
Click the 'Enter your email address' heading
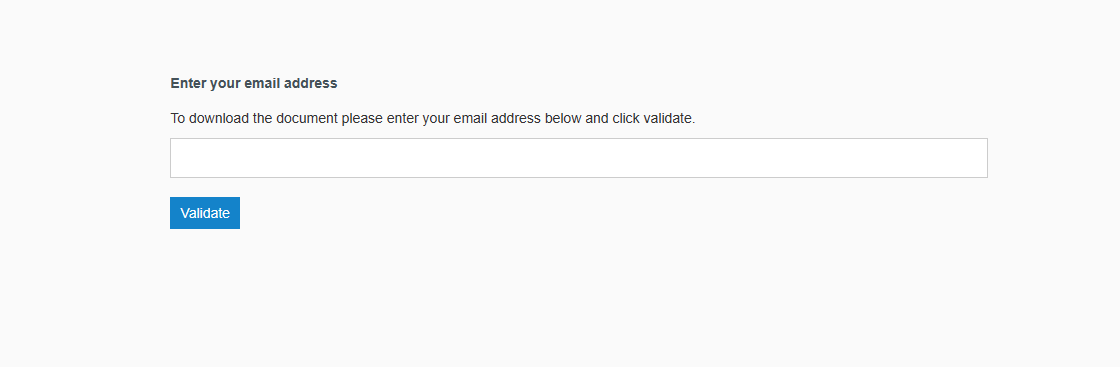(x=254, y=84)
